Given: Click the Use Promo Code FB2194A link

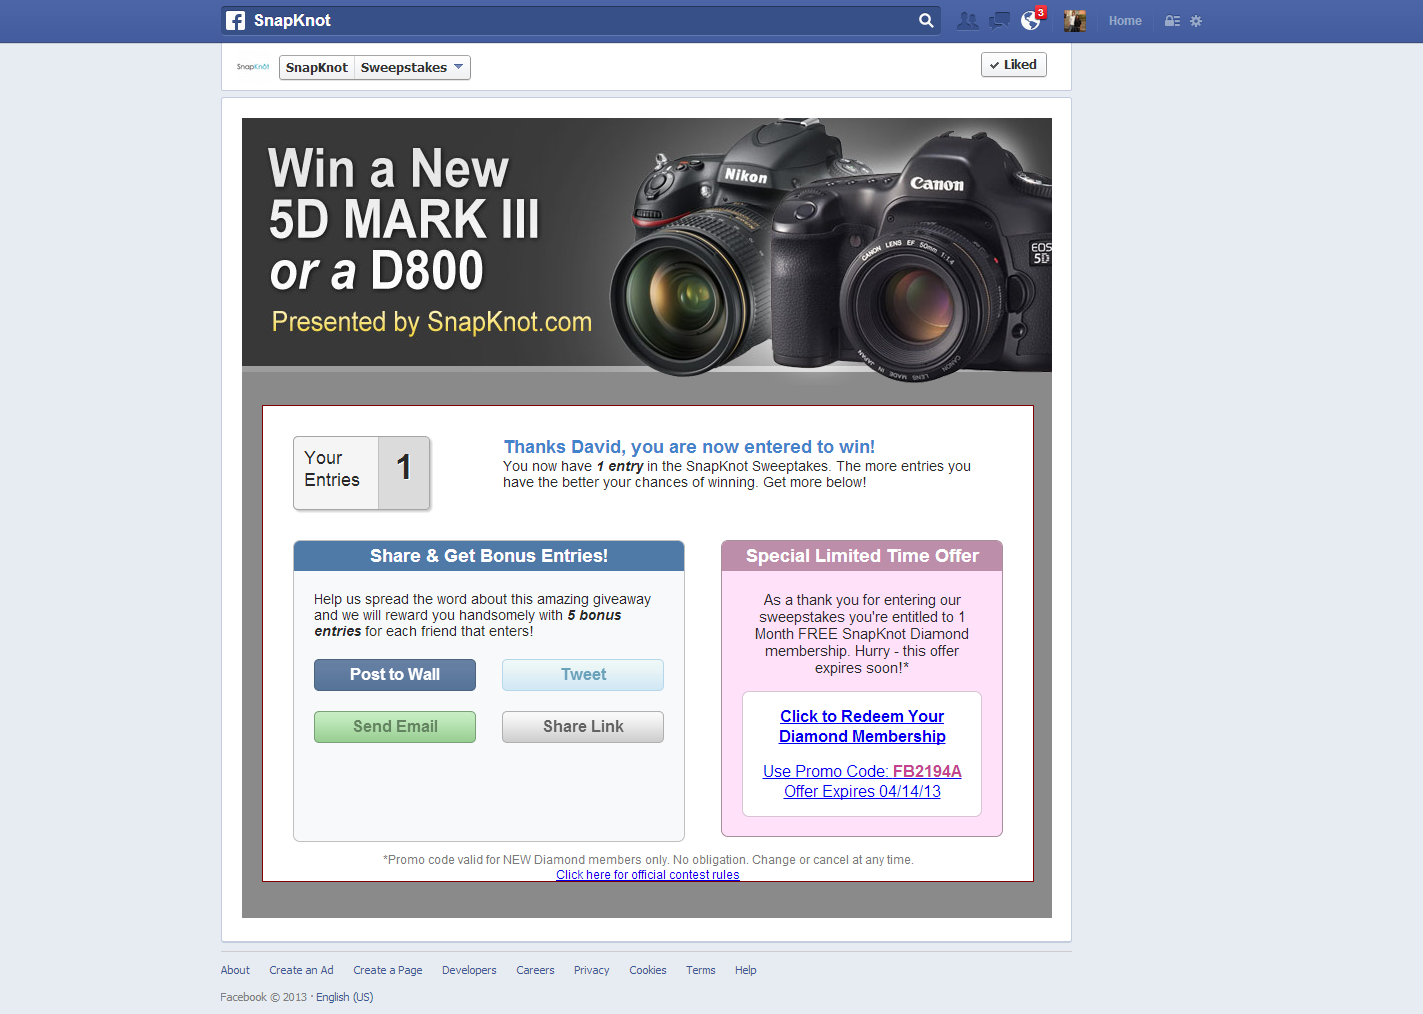Looking at the screenshot, I should [x=862, y=771].
